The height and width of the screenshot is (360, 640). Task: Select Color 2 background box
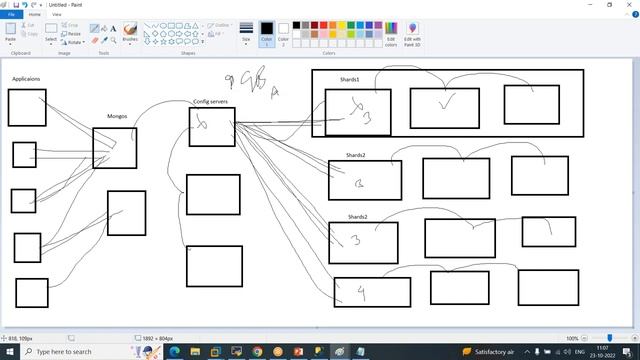pos(283,34)
